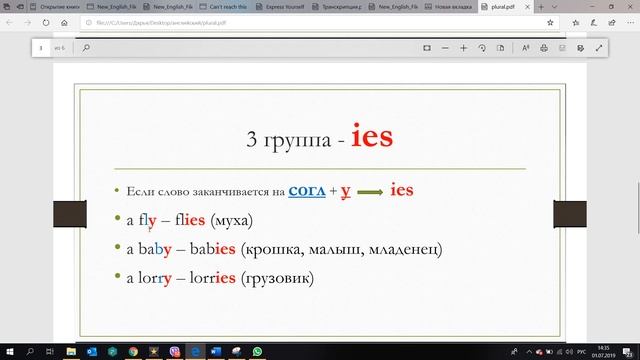Screen dimensions: 640x360
Task: Print the PDF document
Action: click(544, 48)
